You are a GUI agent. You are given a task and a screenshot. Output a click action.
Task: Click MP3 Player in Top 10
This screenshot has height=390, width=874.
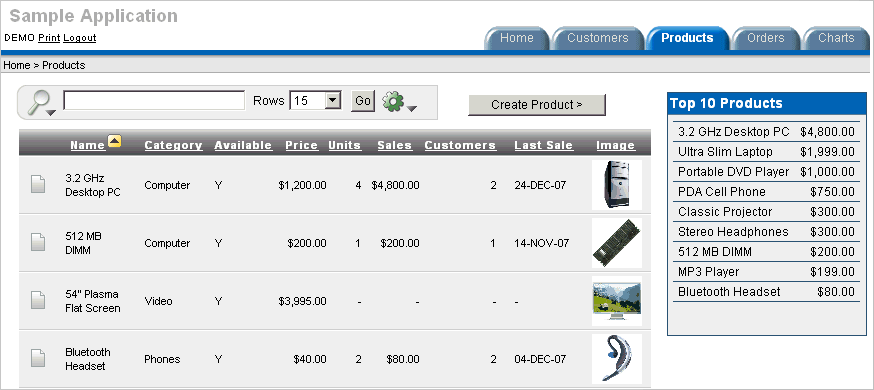click(708, 272)
